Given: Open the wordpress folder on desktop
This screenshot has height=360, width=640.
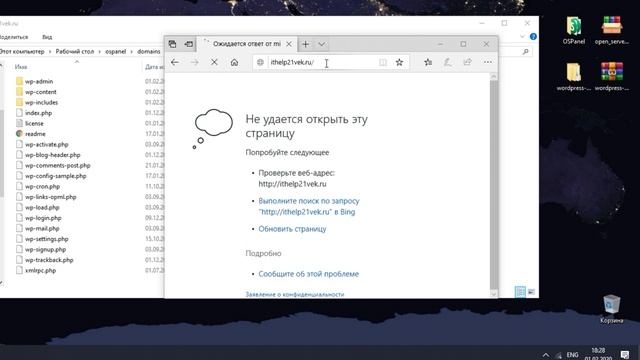Looking at the screenshot, I should point(573,77).
